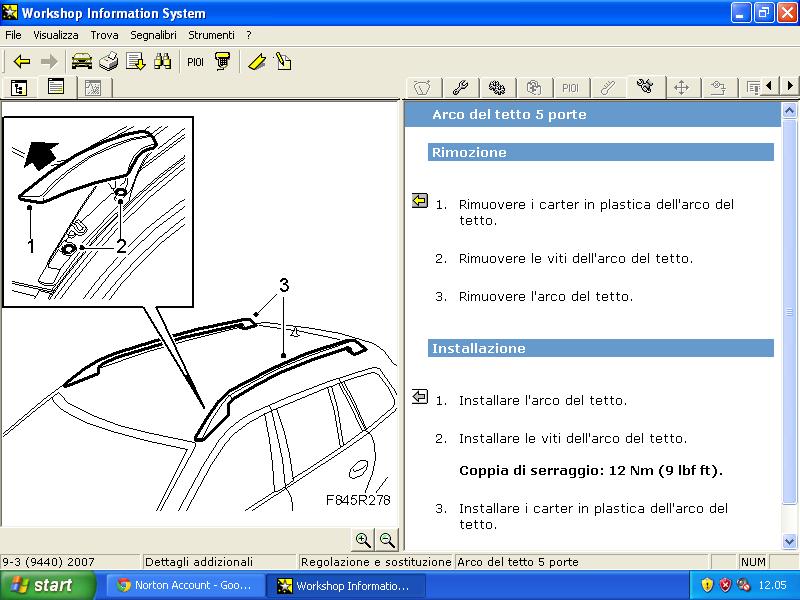Image resolution: width=800 pixels, height=600 pixels.
Task: Click text 'Rimuovere le viti dell'arco del tetto.'
Action: [576, 259]
